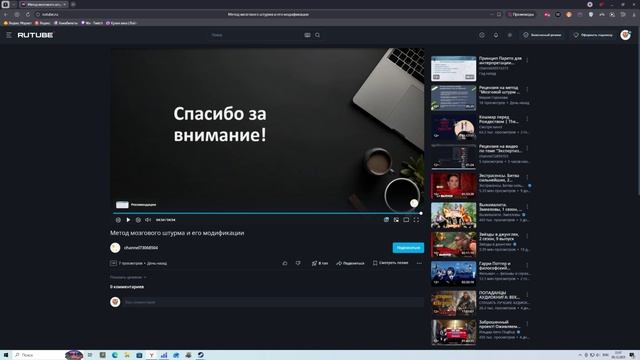Open the notifications bell in header
Viewport: 640px width, 360px height.
click(x=496, y=35)
